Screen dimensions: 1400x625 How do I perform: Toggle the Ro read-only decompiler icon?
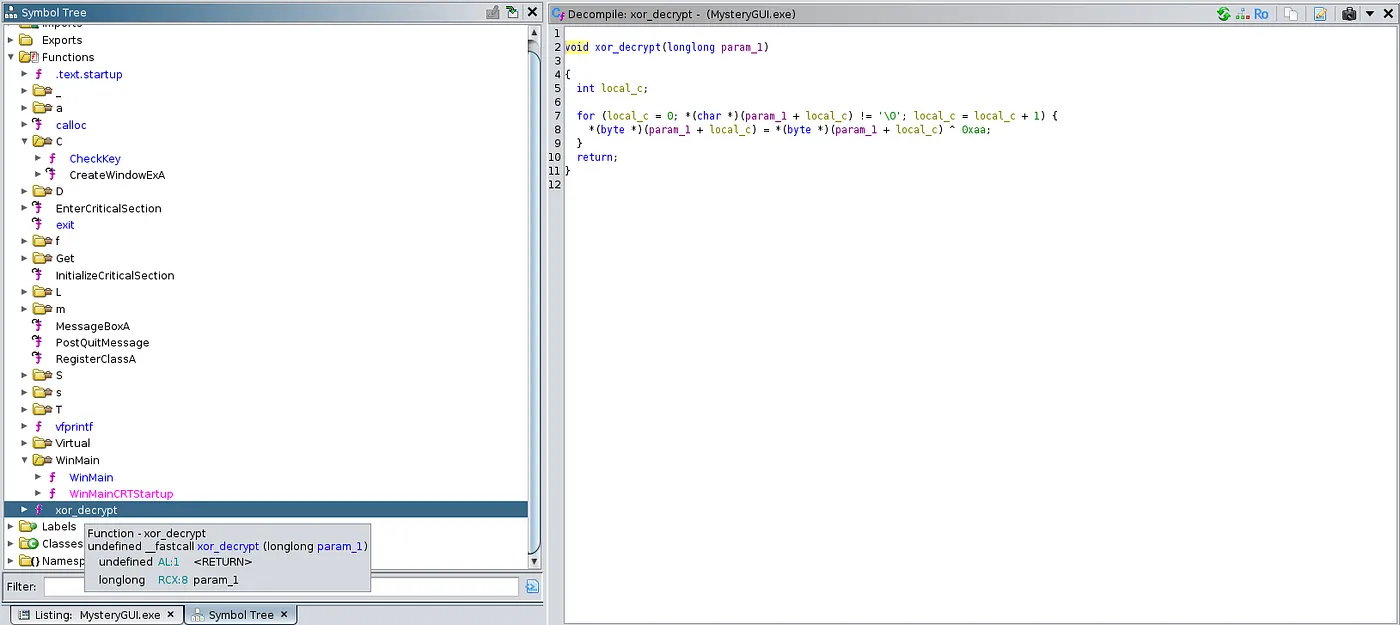click(x=1262, y=14)
